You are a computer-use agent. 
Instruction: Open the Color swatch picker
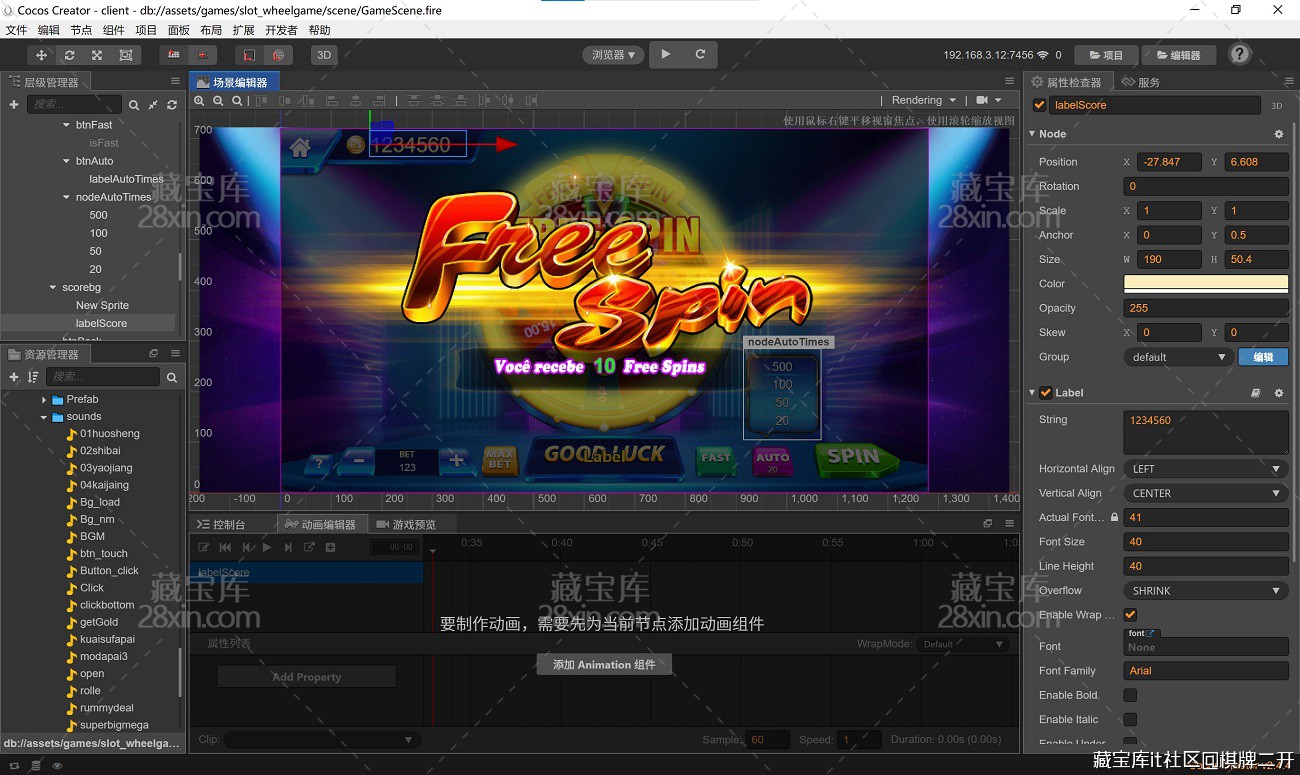pos(1205,284)
